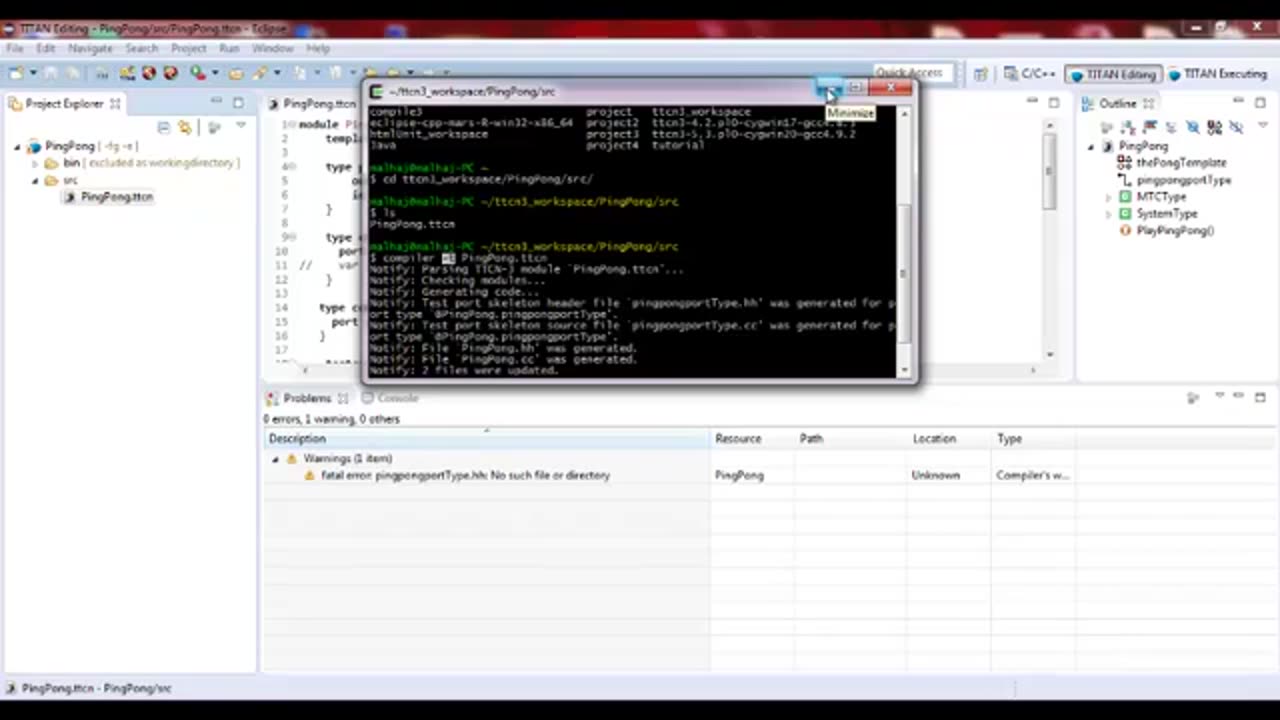Click Collapse All in Project Explorer
Viewport: 1280px width, 720px height.
163,127
